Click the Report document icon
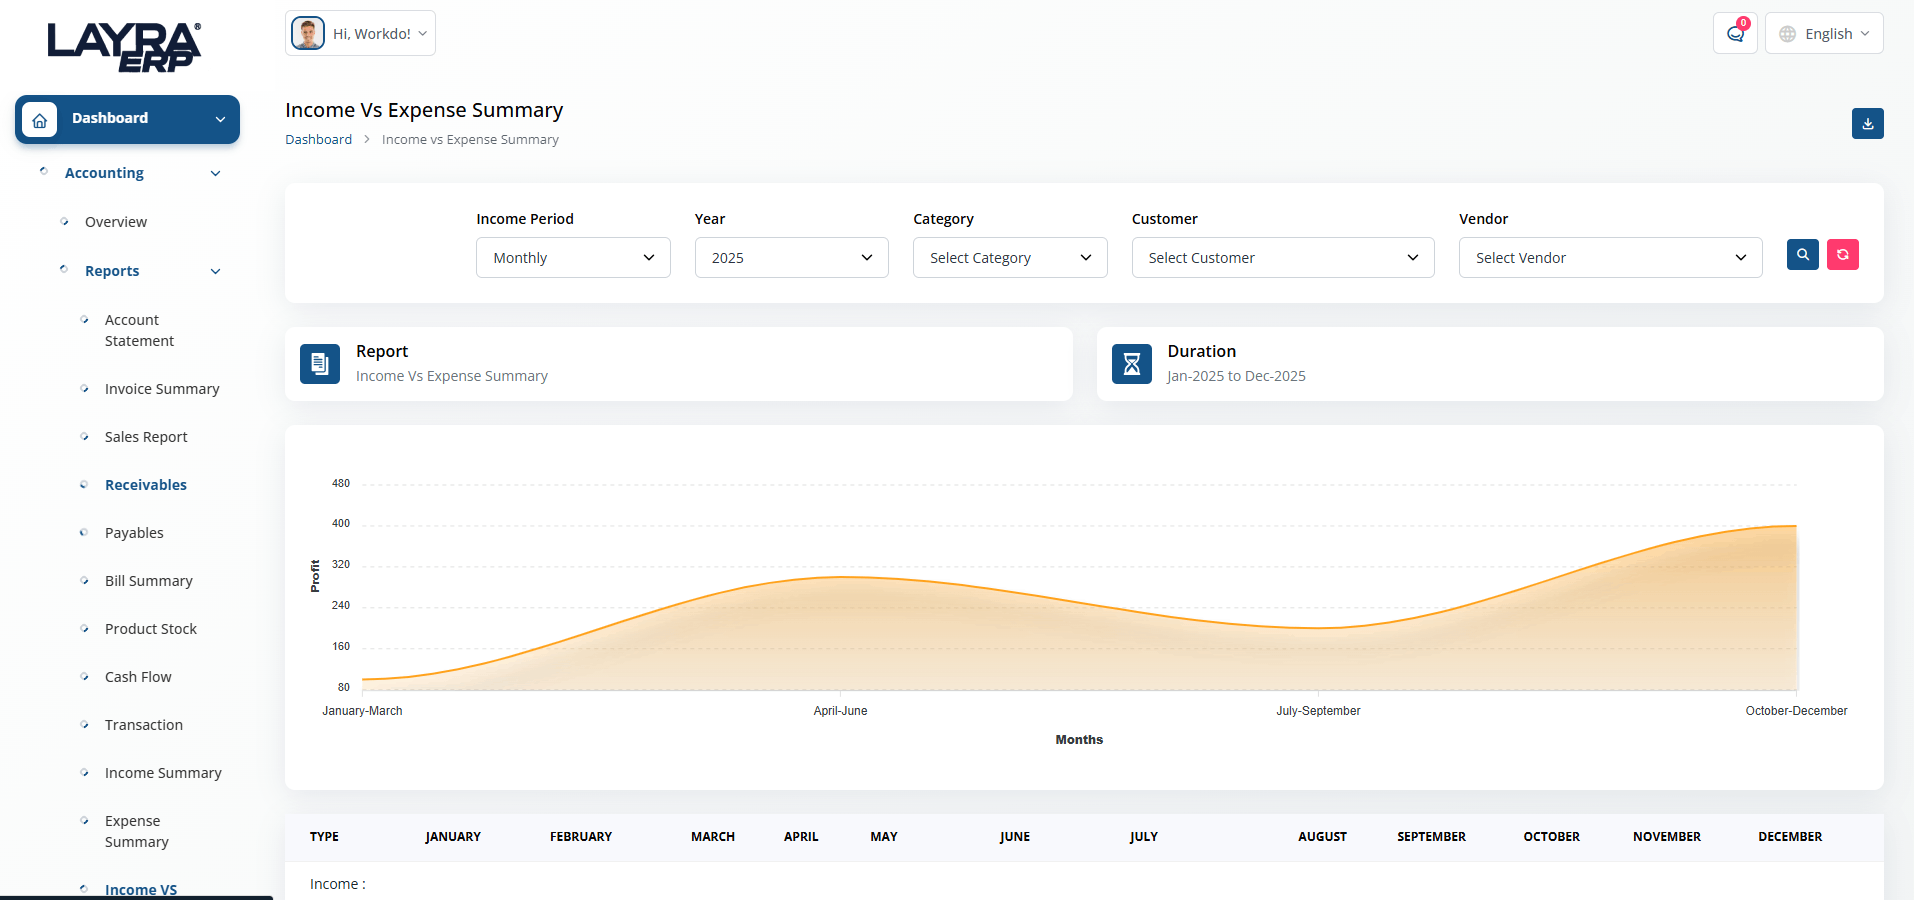1914x900 pixels. click(x=320, y=364)
